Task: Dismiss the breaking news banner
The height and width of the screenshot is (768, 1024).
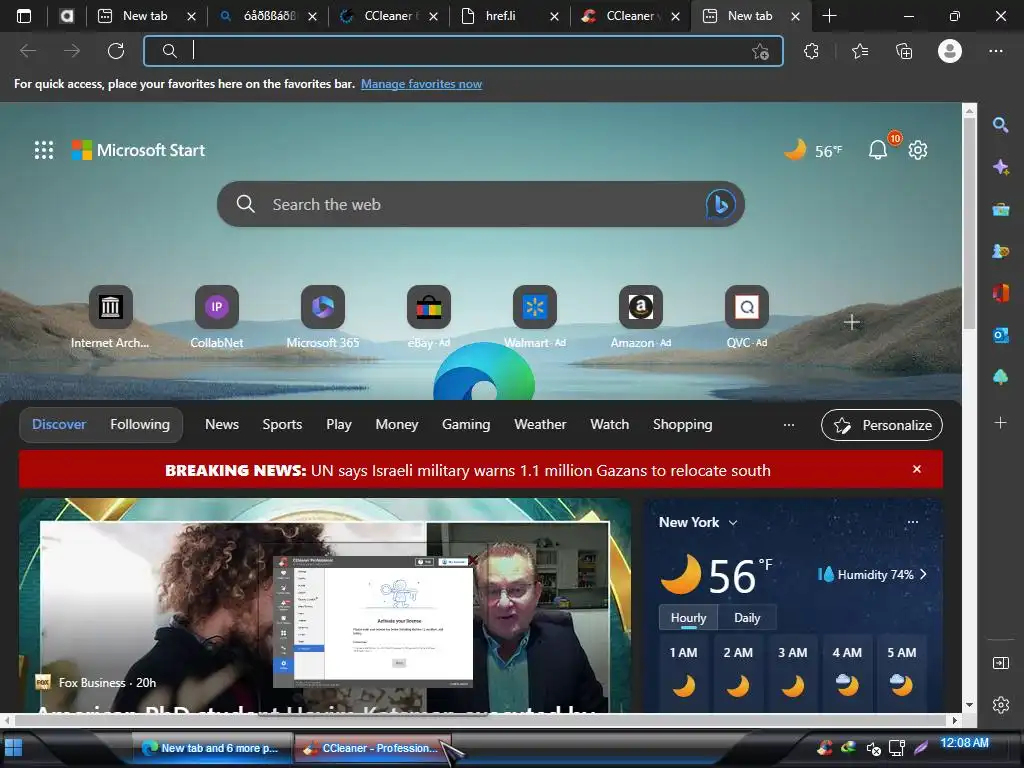Action: tap(917, 469)
